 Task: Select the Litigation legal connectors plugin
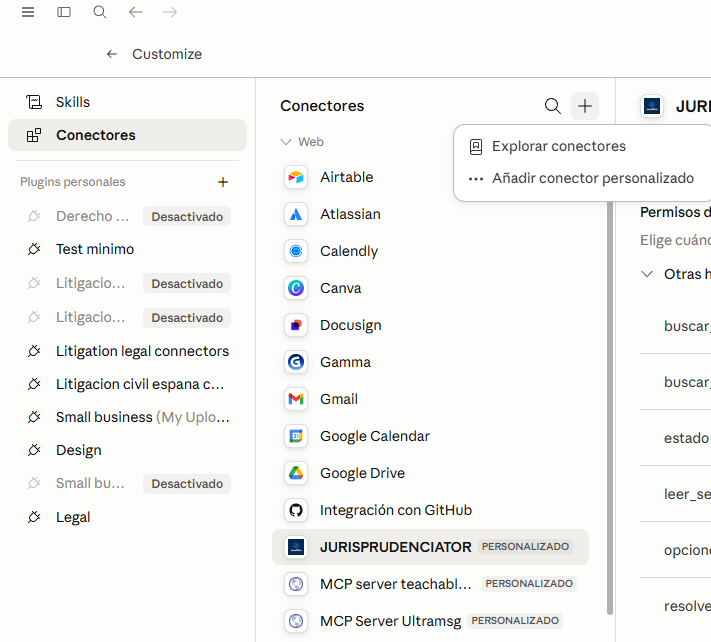pos(127,351)
